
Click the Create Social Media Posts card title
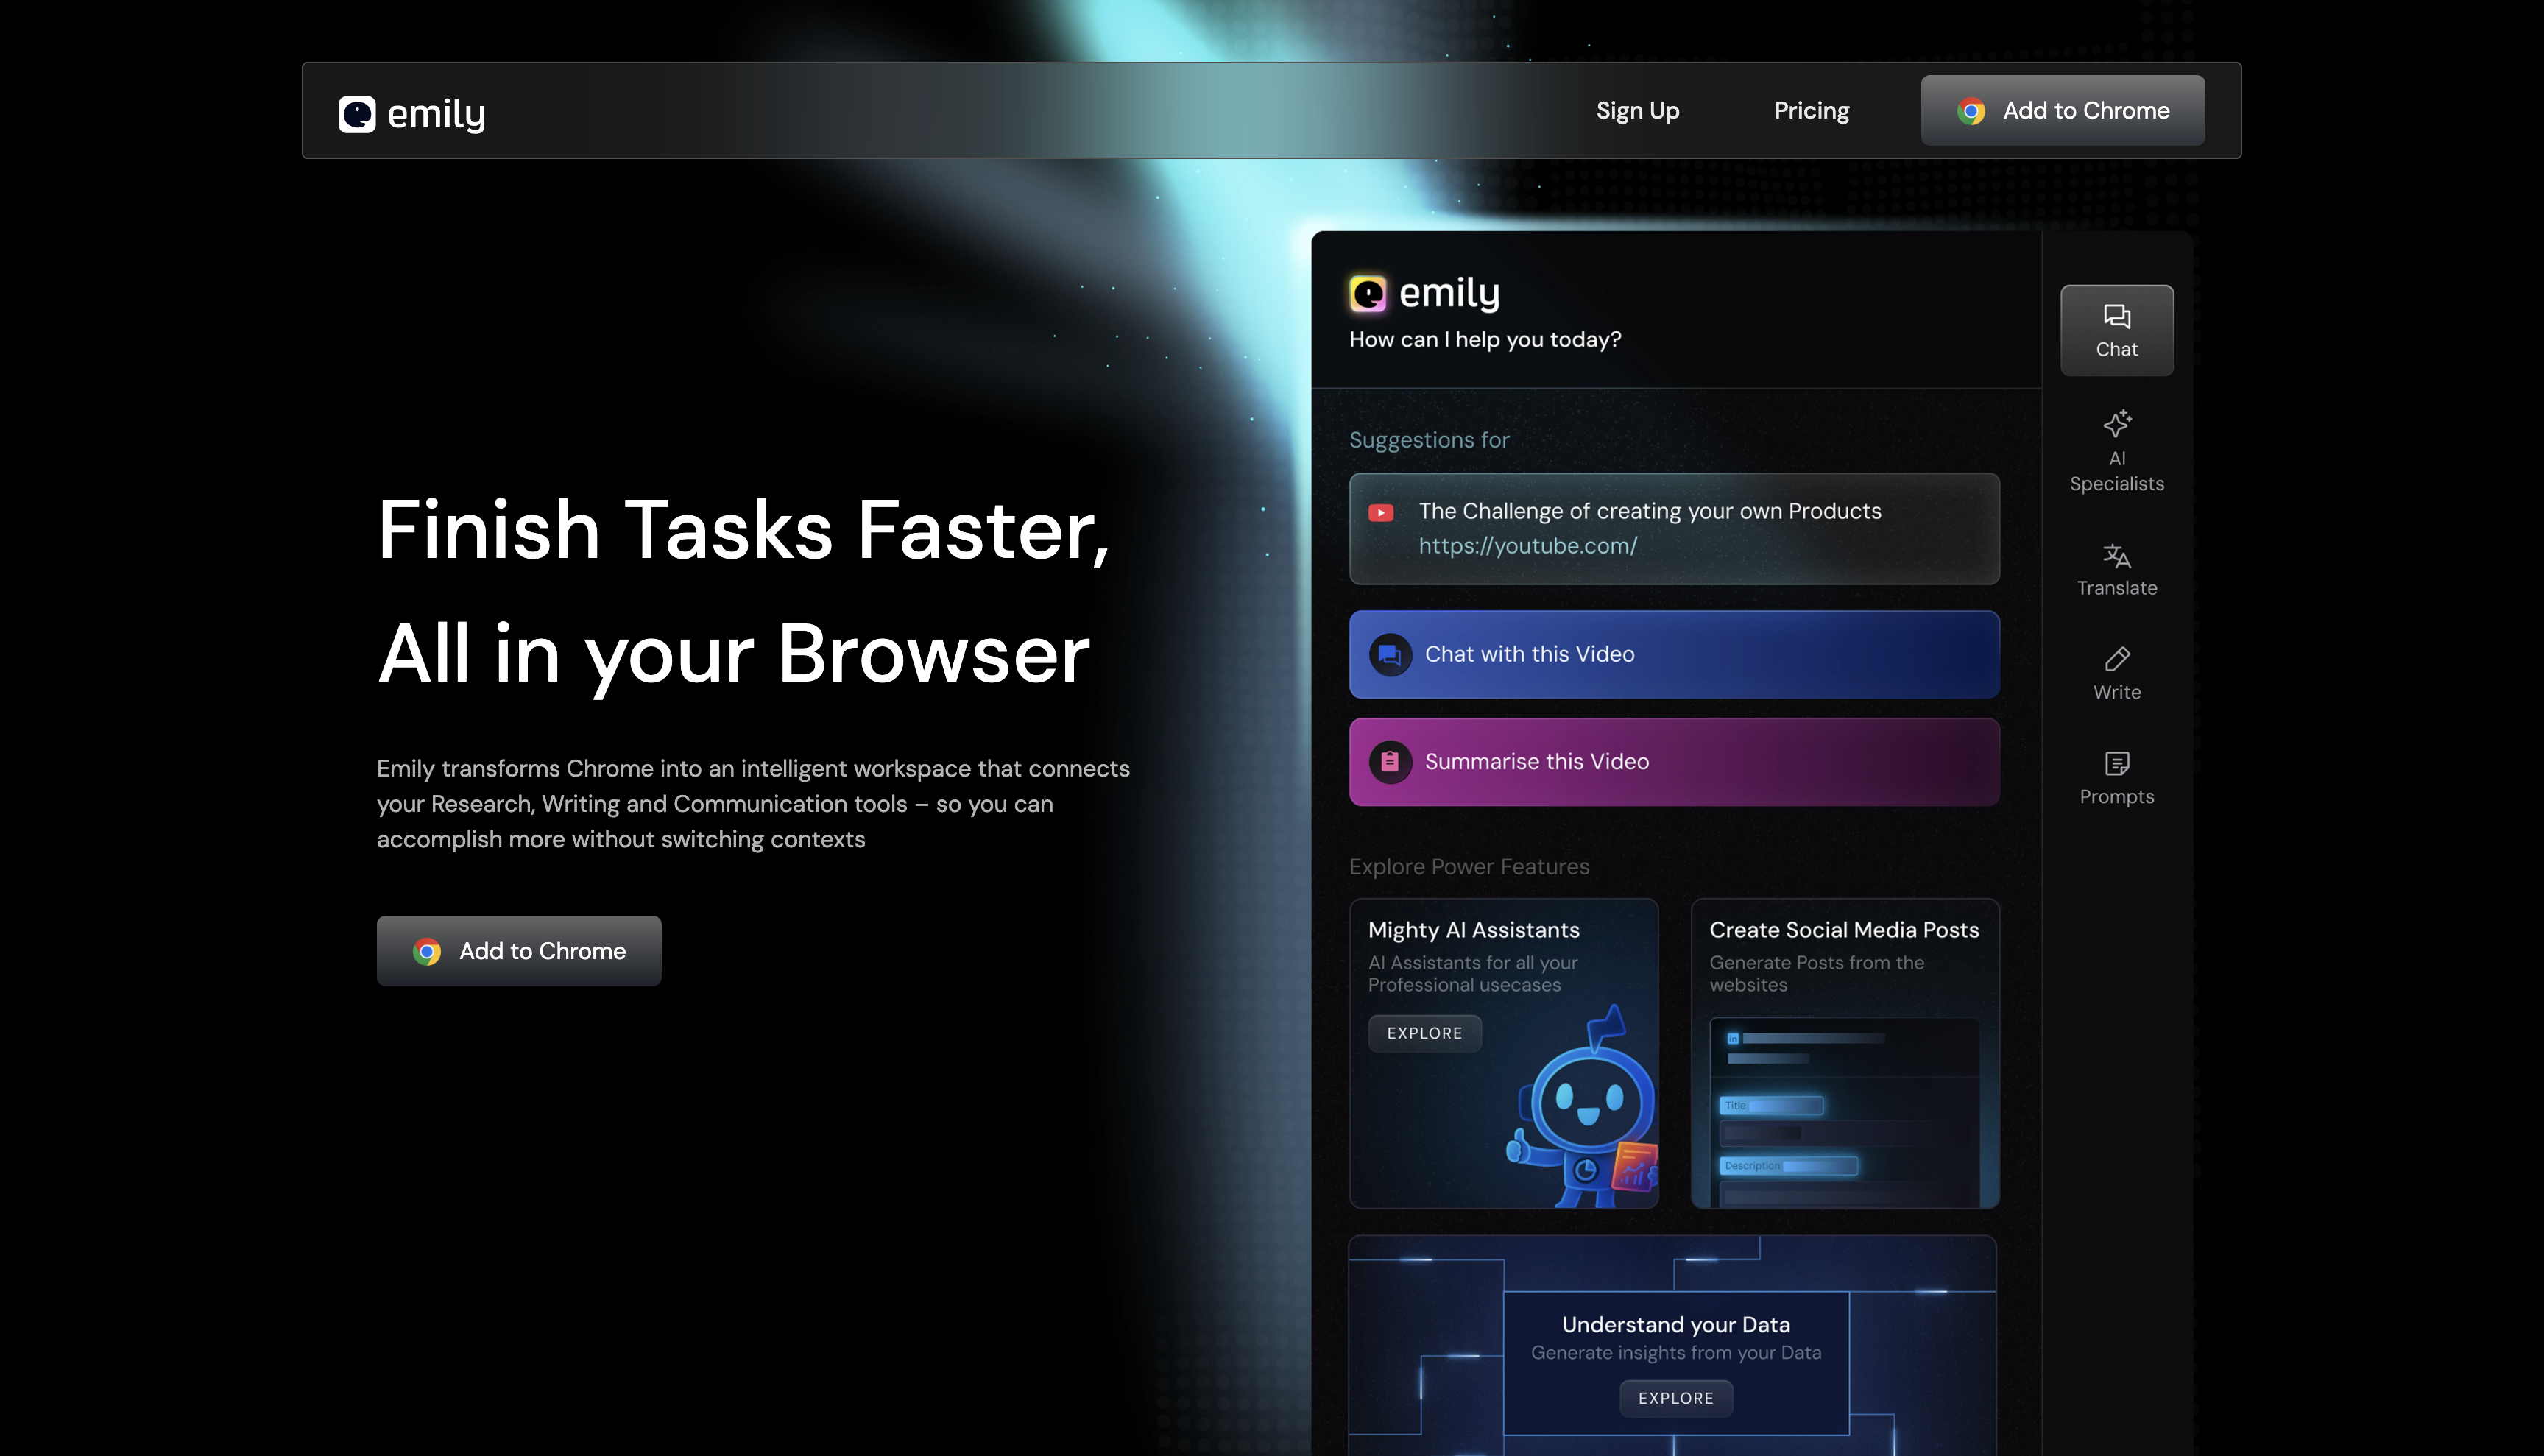point(1844,931)
